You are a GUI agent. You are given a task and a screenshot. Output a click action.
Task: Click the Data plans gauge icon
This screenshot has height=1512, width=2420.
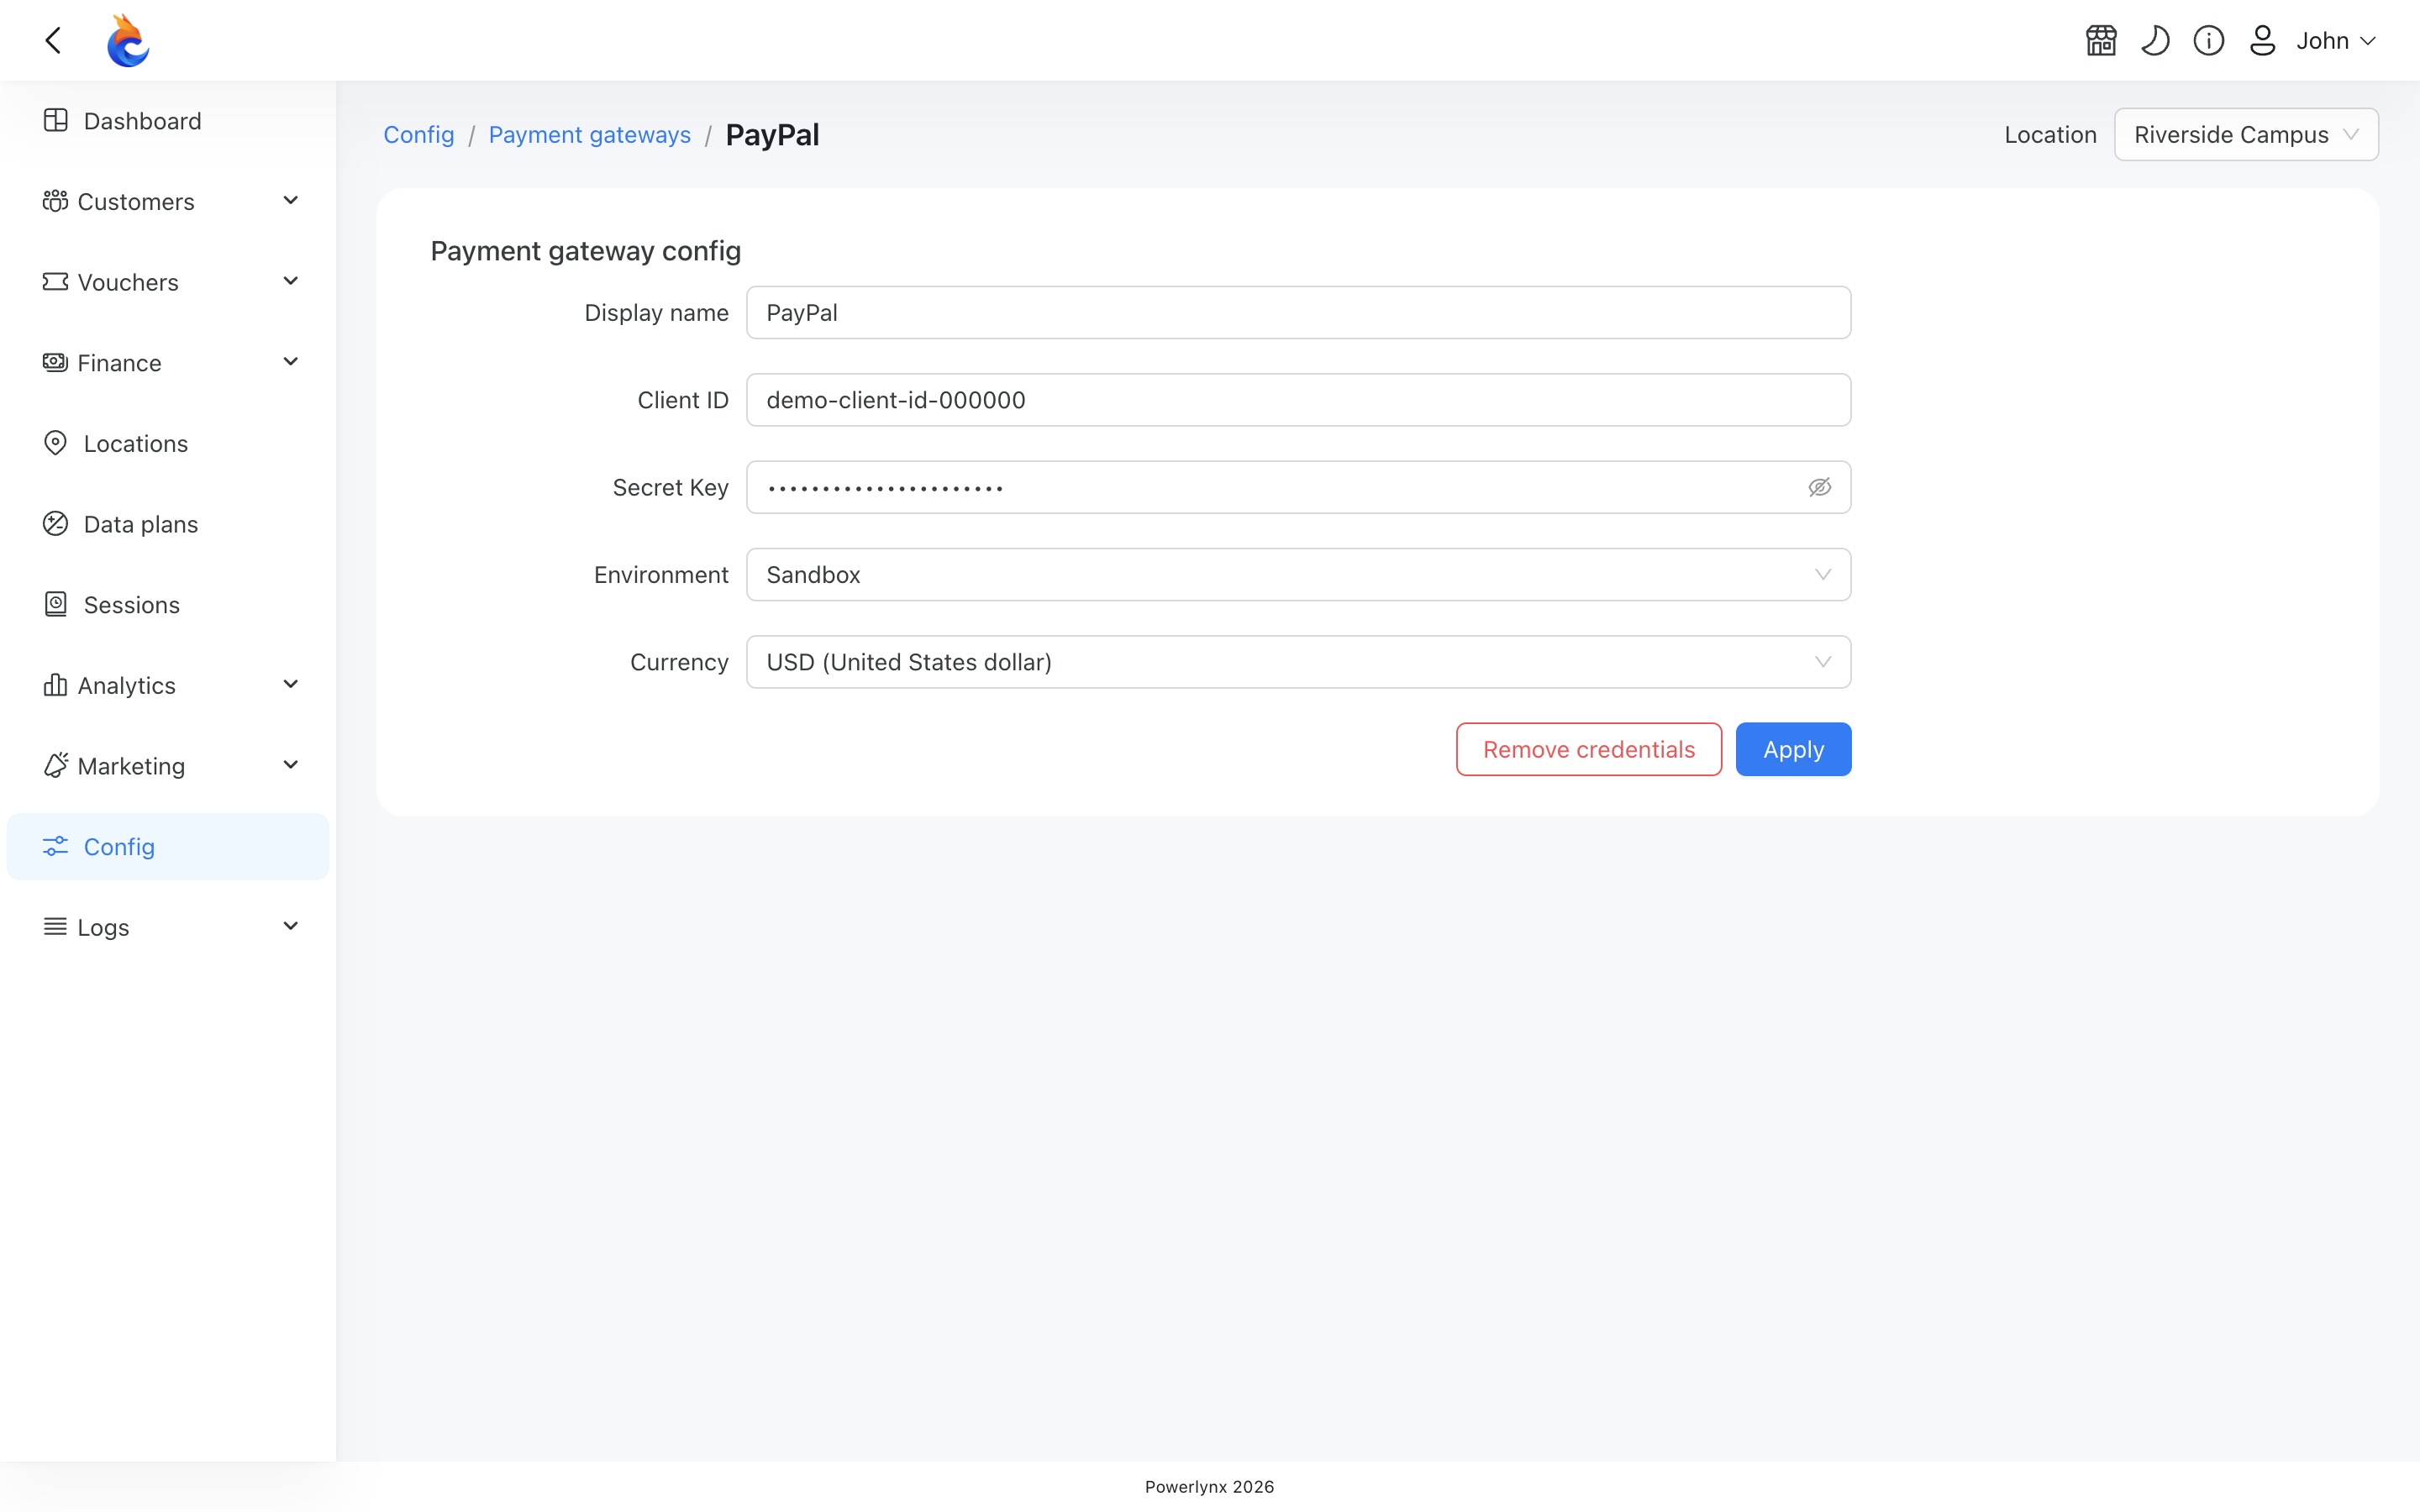point(56,524)
